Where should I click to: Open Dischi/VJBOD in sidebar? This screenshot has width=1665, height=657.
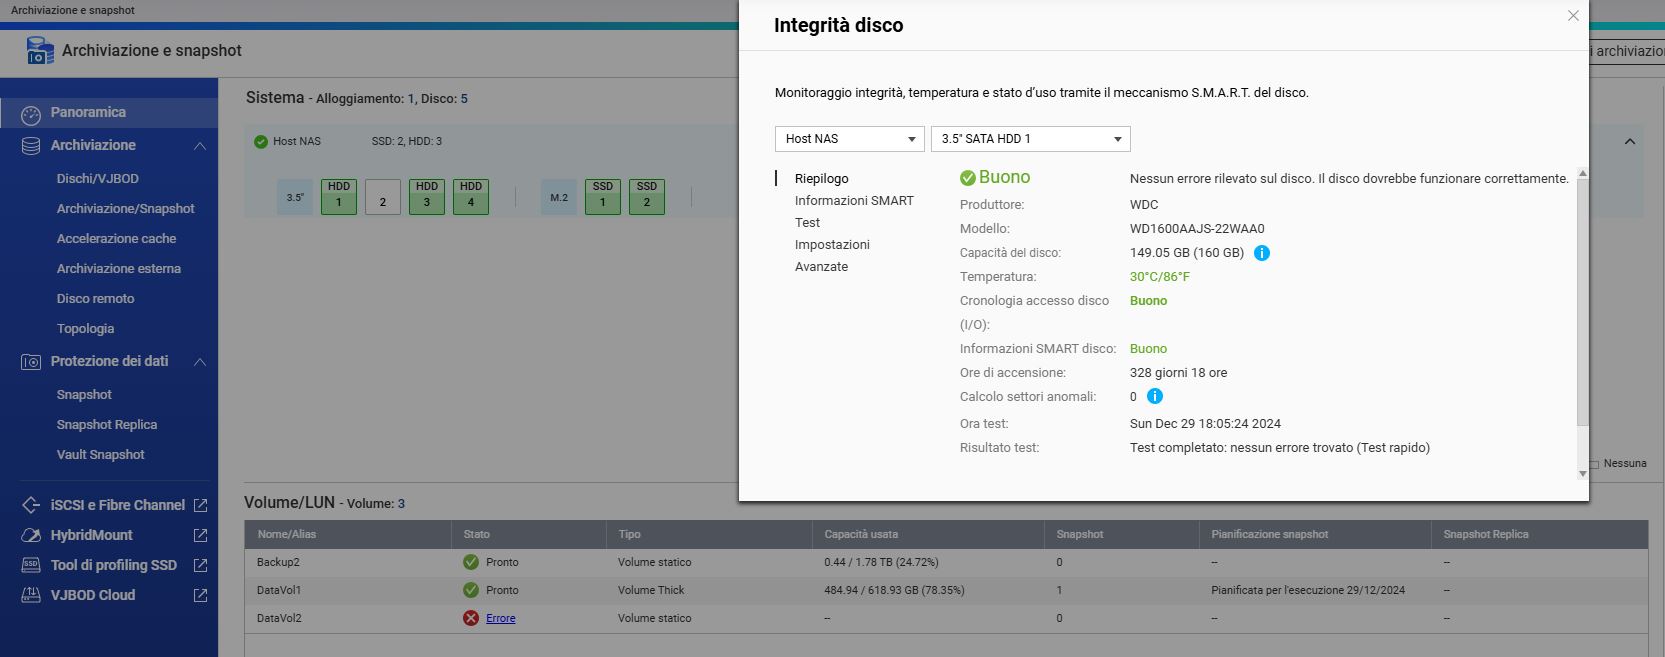98,179
